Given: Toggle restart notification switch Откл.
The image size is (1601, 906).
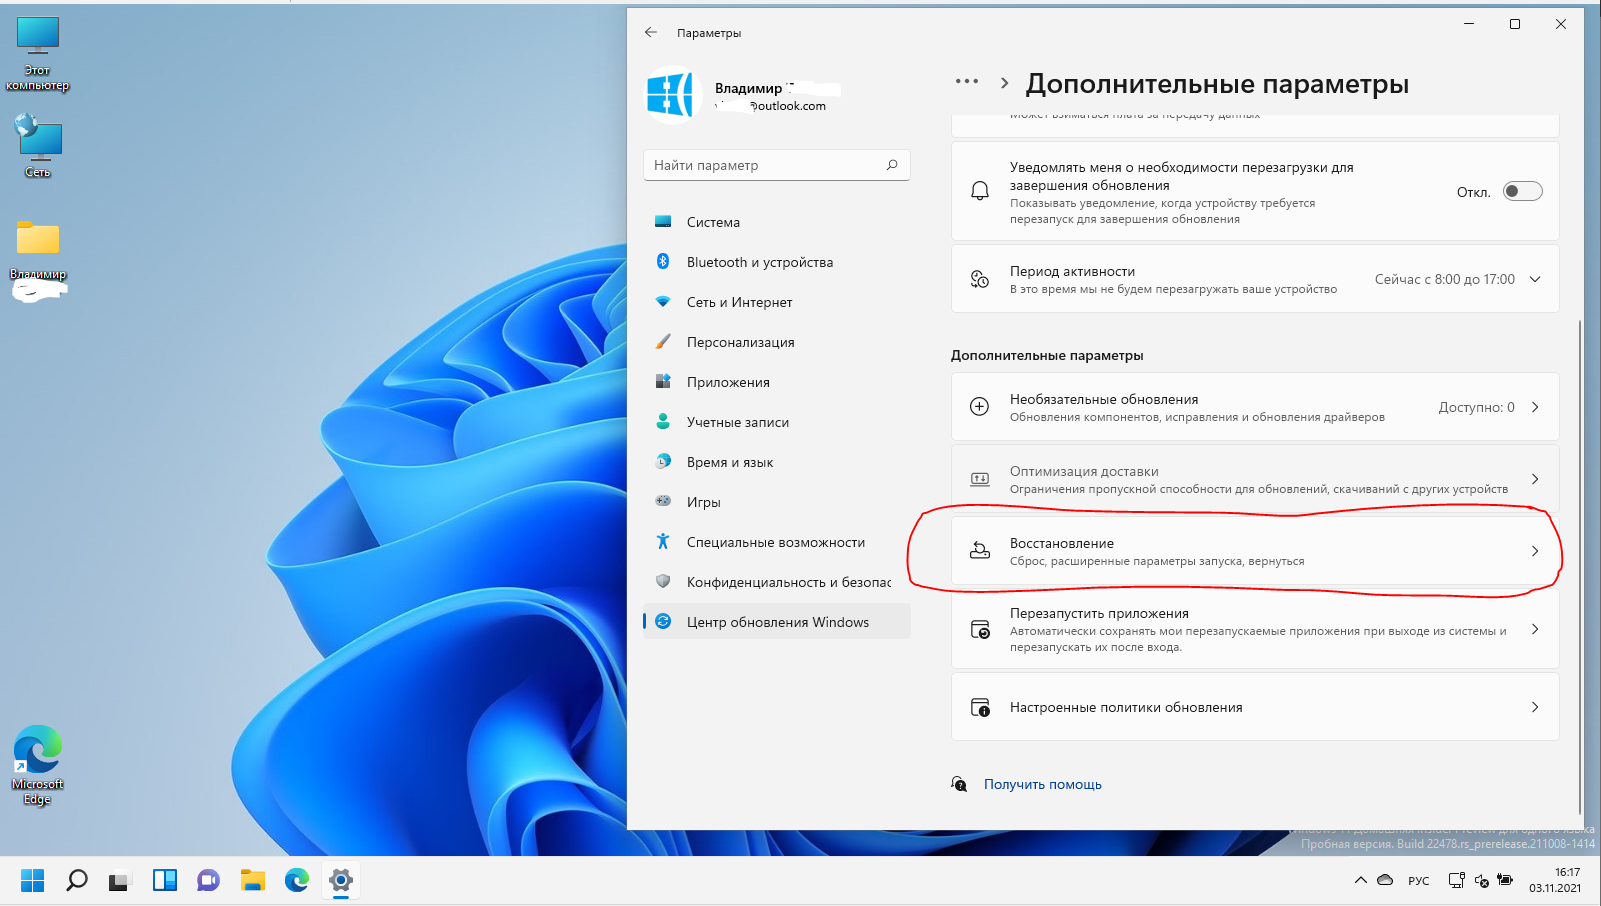Looking at the screenshot, I should click(x=1523, y=191).
